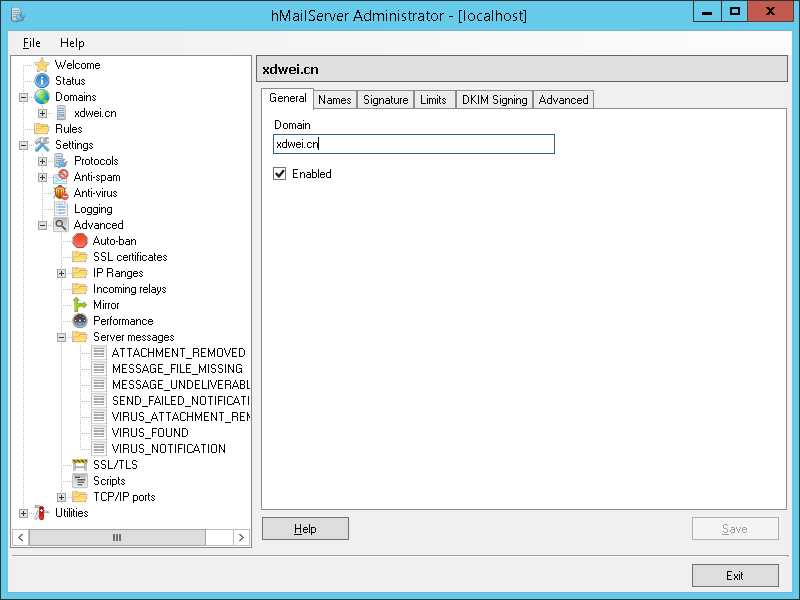The height and width of the screenshot is (600, 800).
Task: Click the ATTACHMENT_REMOVED message icon
Action: (x=99, y=353)
